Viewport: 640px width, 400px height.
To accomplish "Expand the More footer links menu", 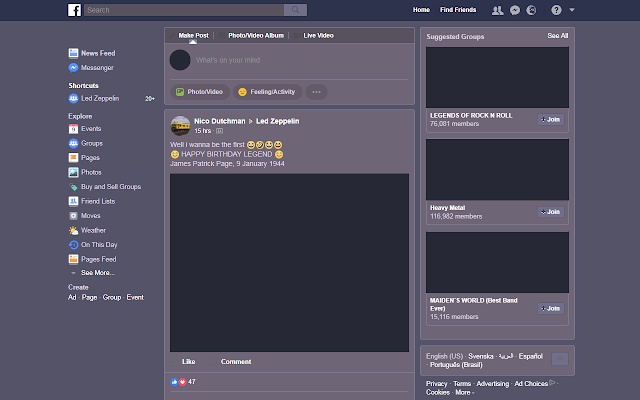I will [464, 392].
